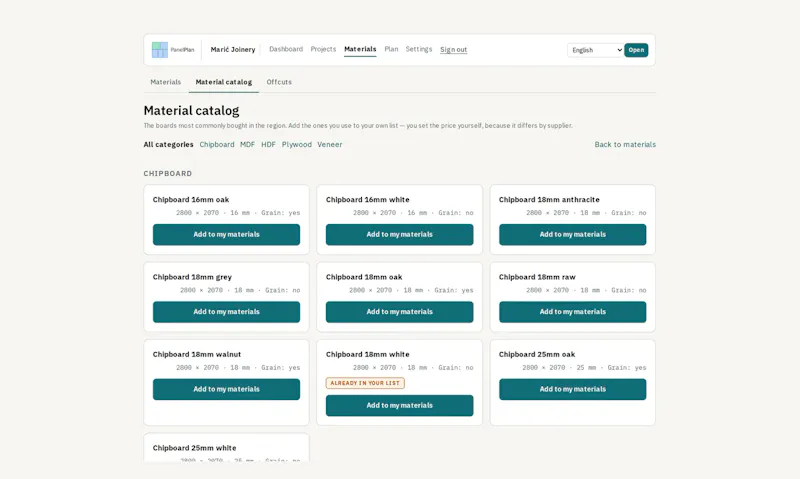The height and width of the screenshot is (479, 800).
Task: Switch to the Offcuts tab
Action: coord(279,82)
